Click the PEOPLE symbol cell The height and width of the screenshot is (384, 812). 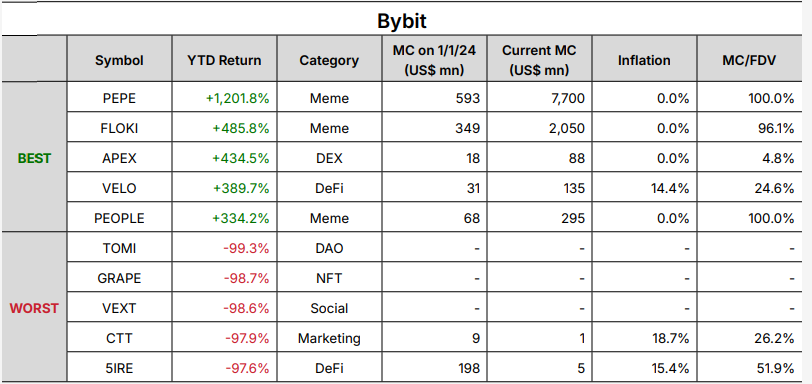click(x=119, y=217)
